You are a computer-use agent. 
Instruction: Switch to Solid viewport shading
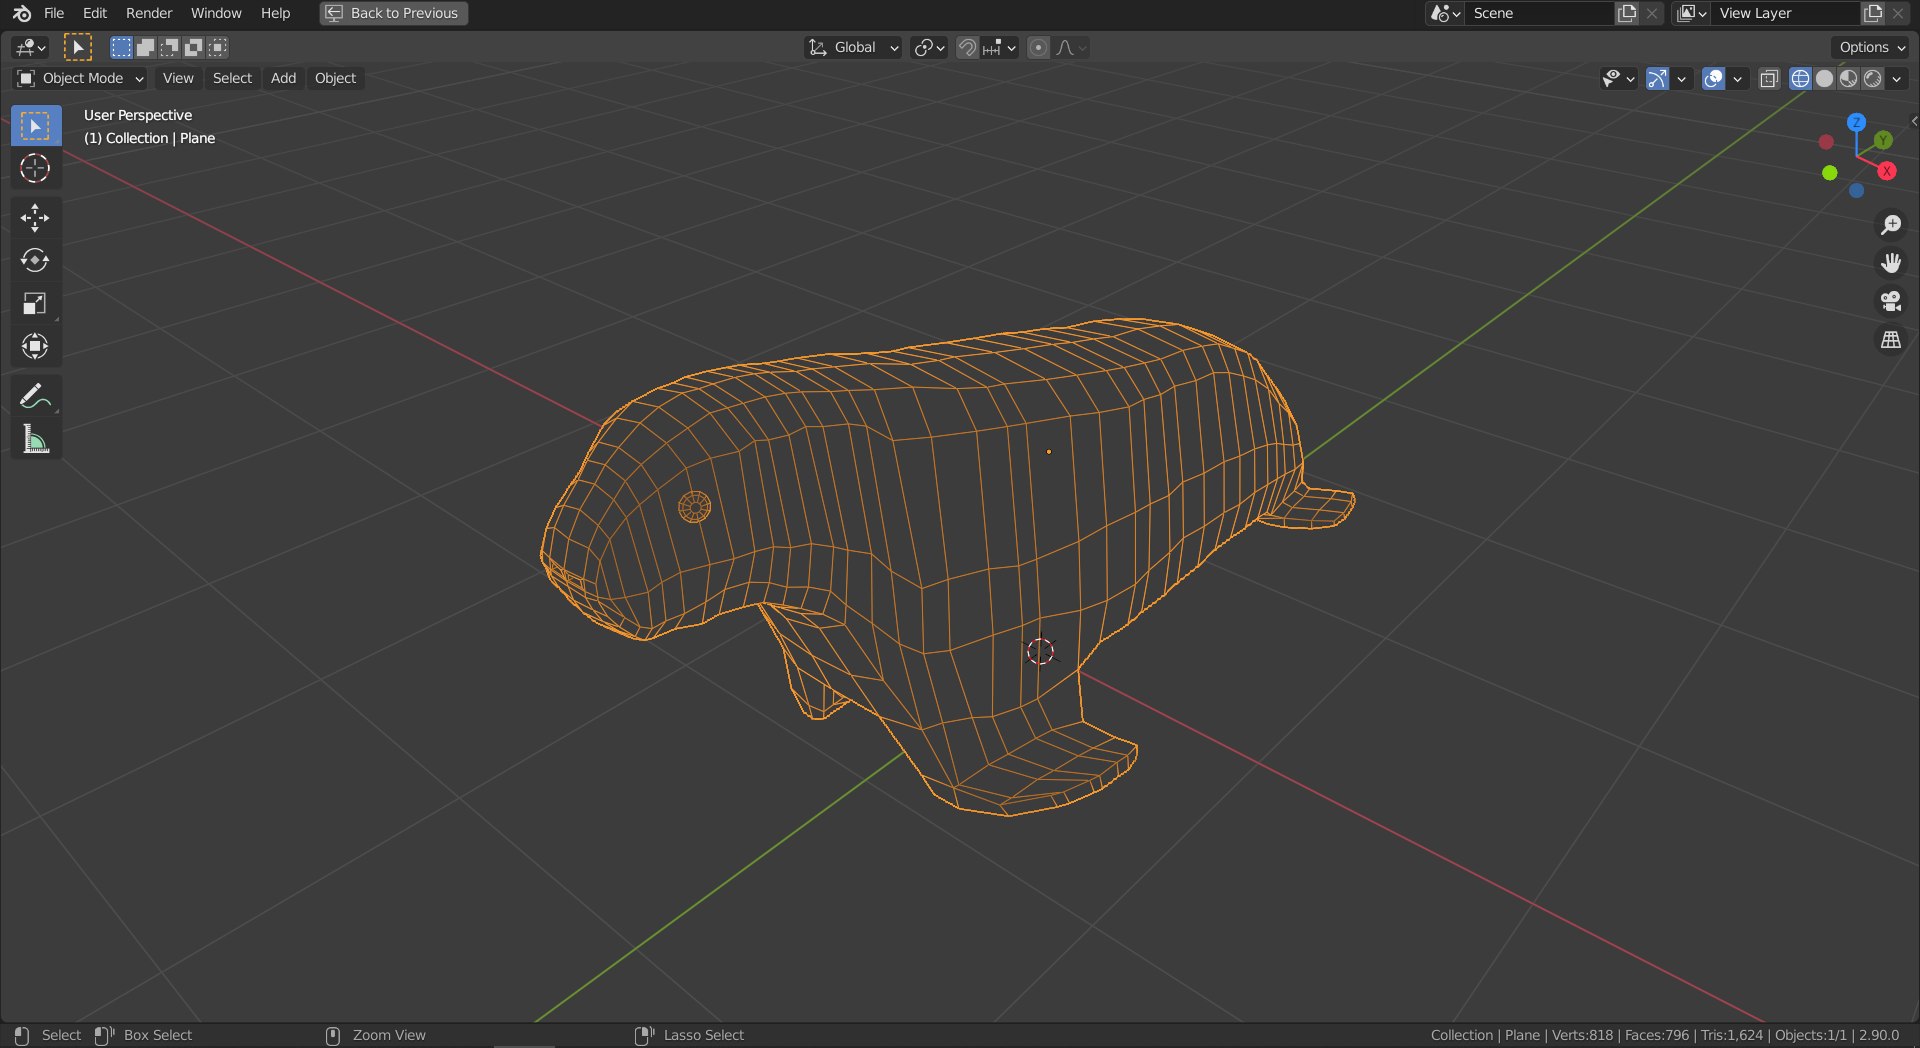(1824, 78)
